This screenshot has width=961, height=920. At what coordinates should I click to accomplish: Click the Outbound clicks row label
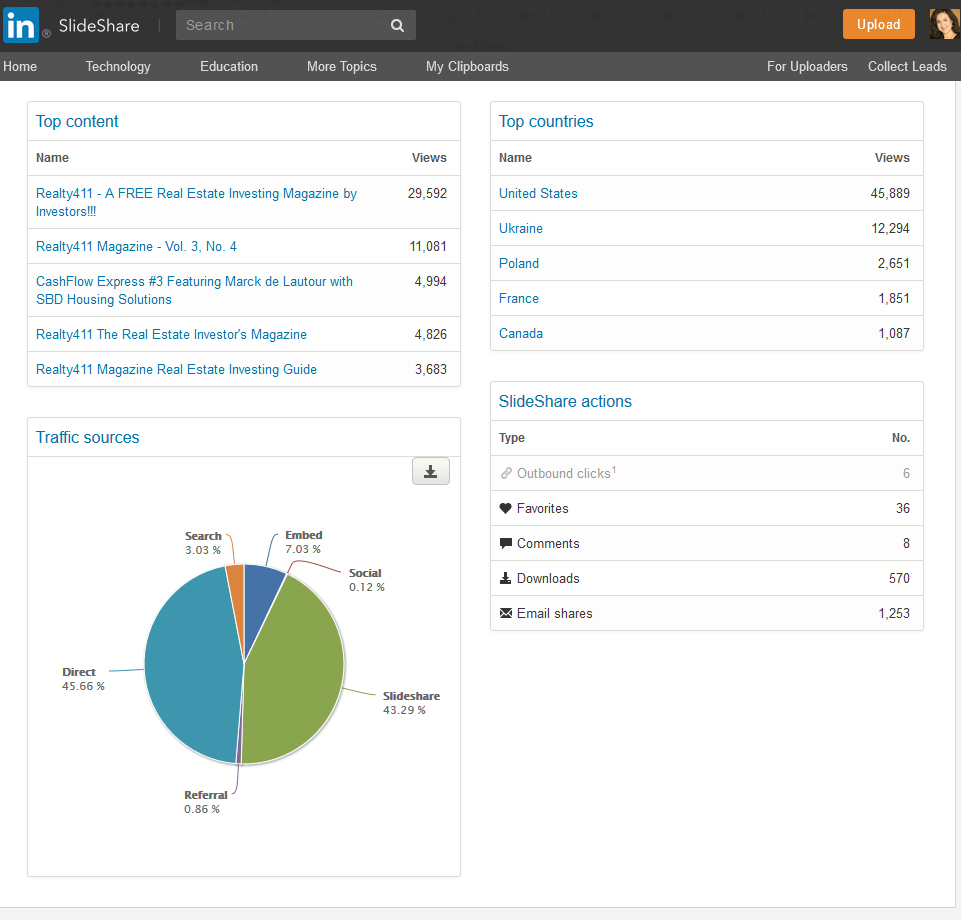point(566,473)
